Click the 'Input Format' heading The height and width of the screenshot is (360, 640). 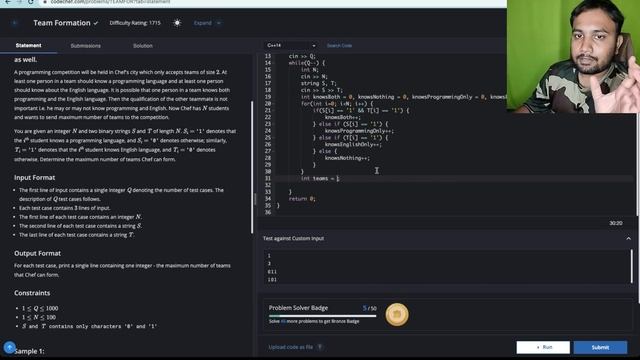pos(34,178)
